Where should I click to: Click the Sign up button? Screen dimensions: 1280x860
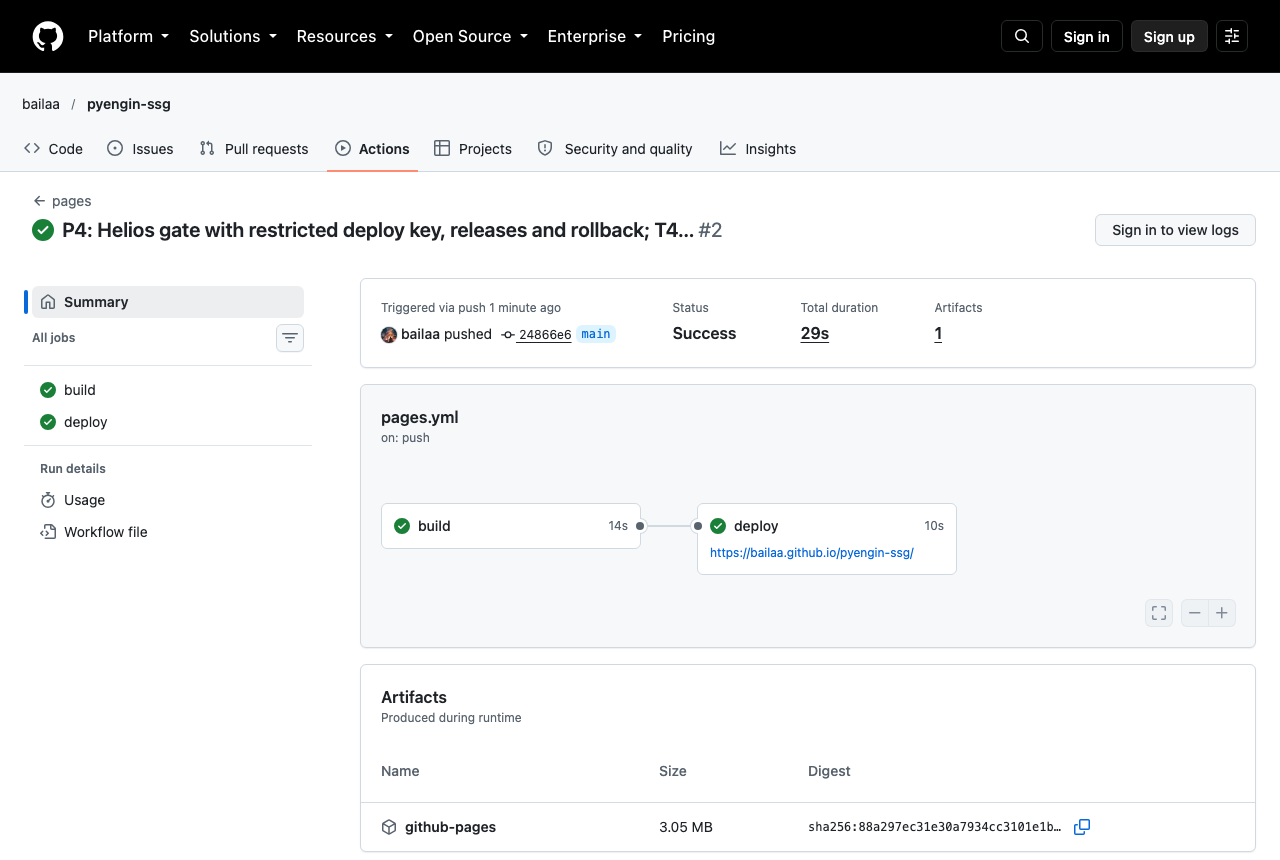(x=1169, y=36)
